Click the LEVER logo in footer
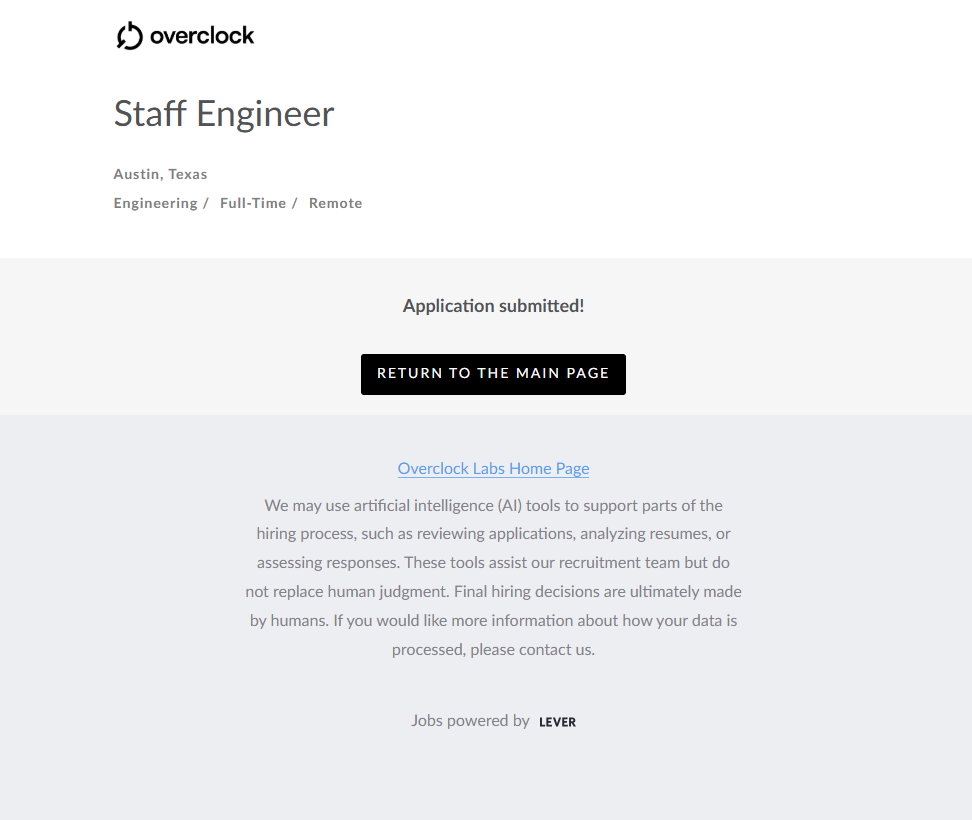972x820 pixels. [557, 722]
